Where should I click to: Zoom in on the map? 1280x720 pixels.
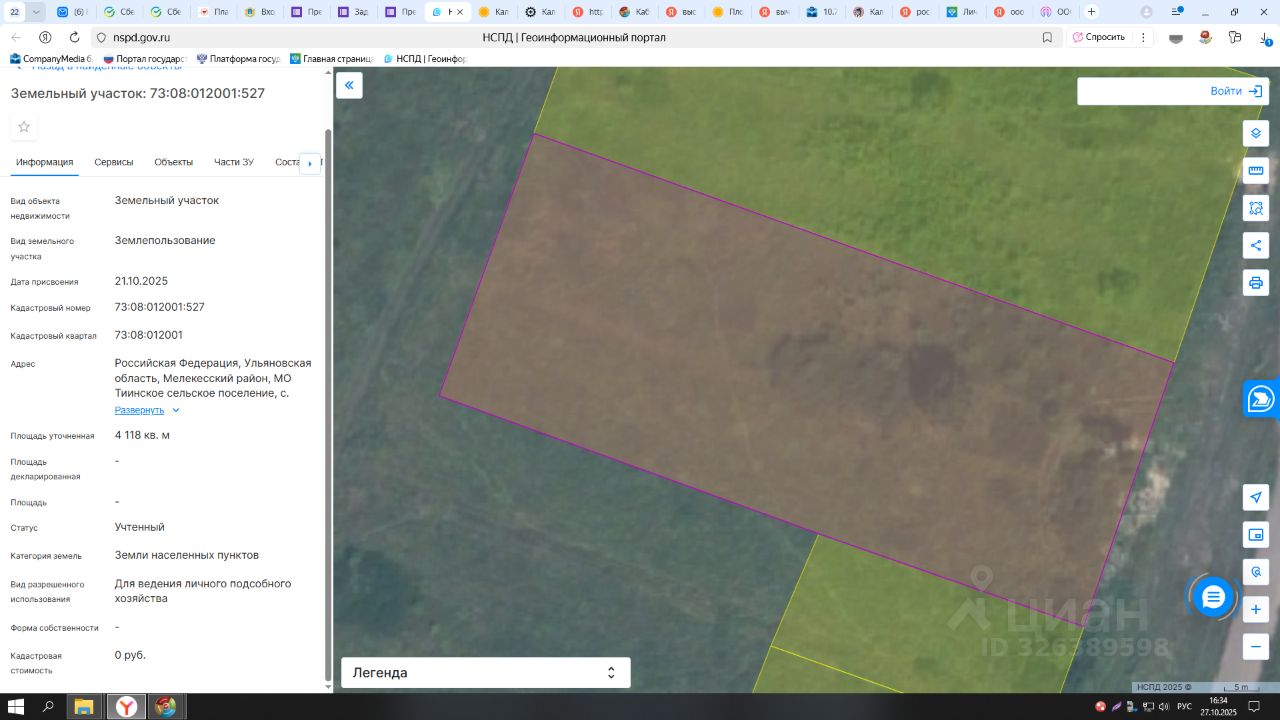pyautogui.click(x=1256, y=609)
